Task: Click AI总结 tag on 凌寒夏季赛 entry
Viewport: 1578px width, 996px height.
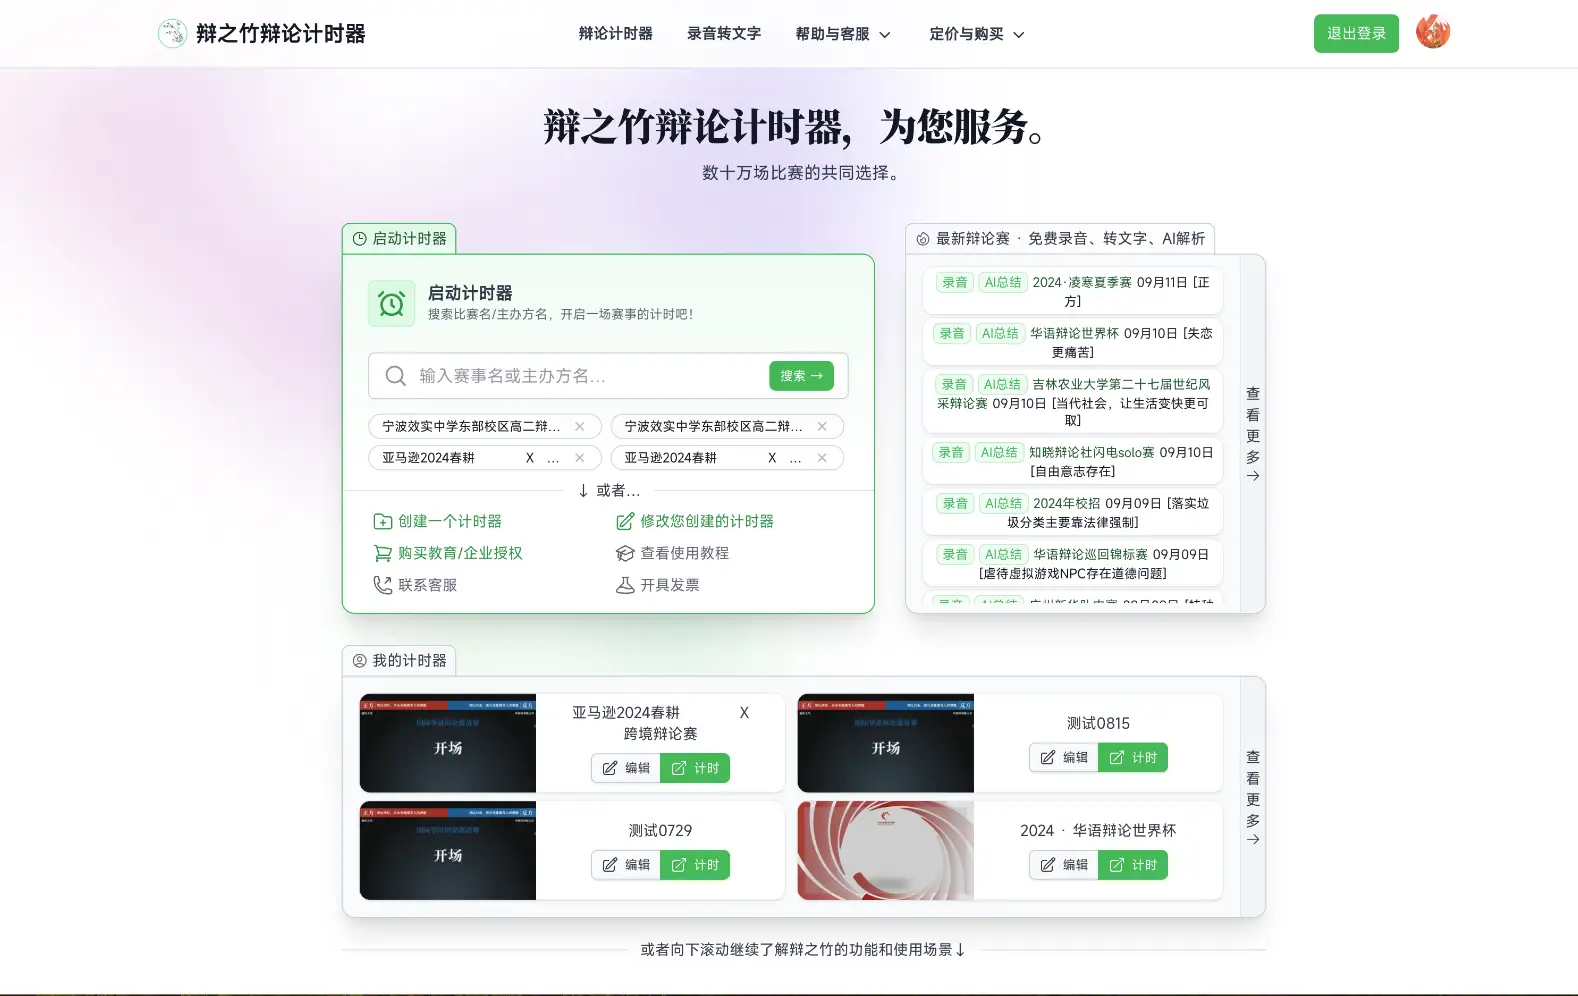Action: [1003, 283]
